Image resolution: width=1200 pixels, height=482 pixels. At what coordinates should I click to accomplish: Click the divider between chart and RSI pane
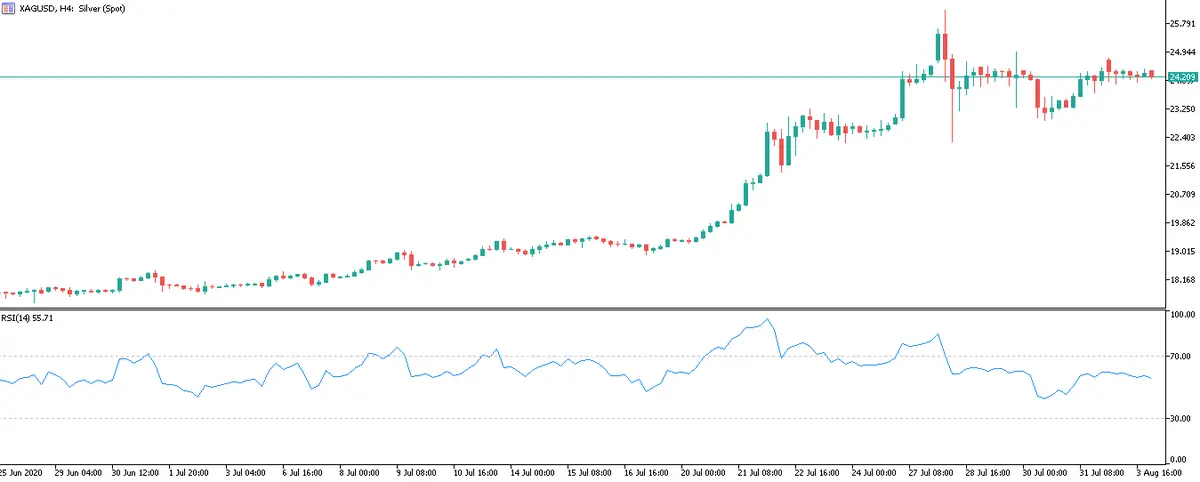coord(580,309)
